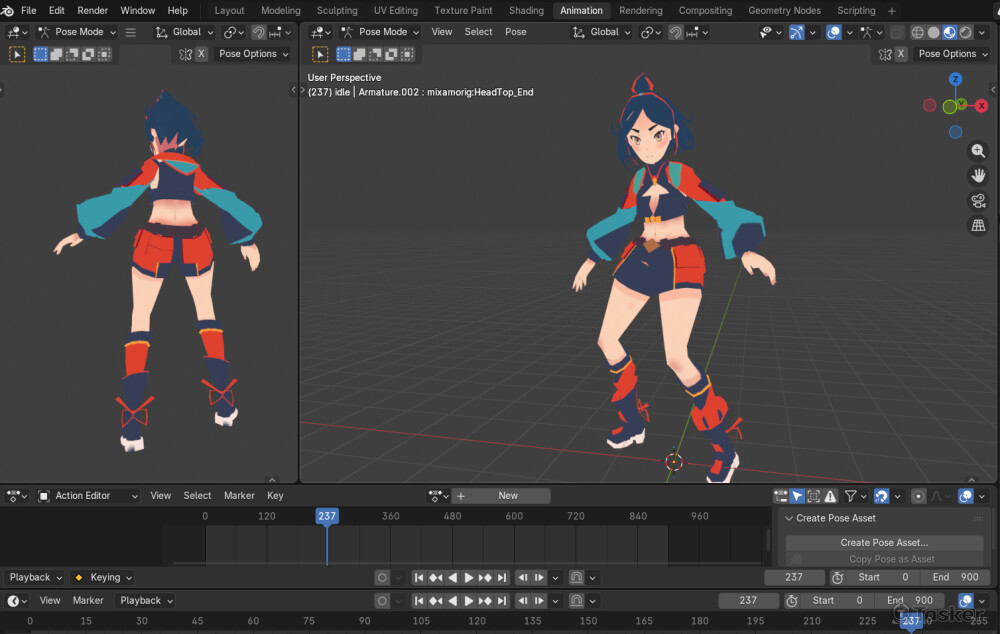
Task: Switch orthographic view with grid icon
Action: pyautogui.click(x=978, y=226)
